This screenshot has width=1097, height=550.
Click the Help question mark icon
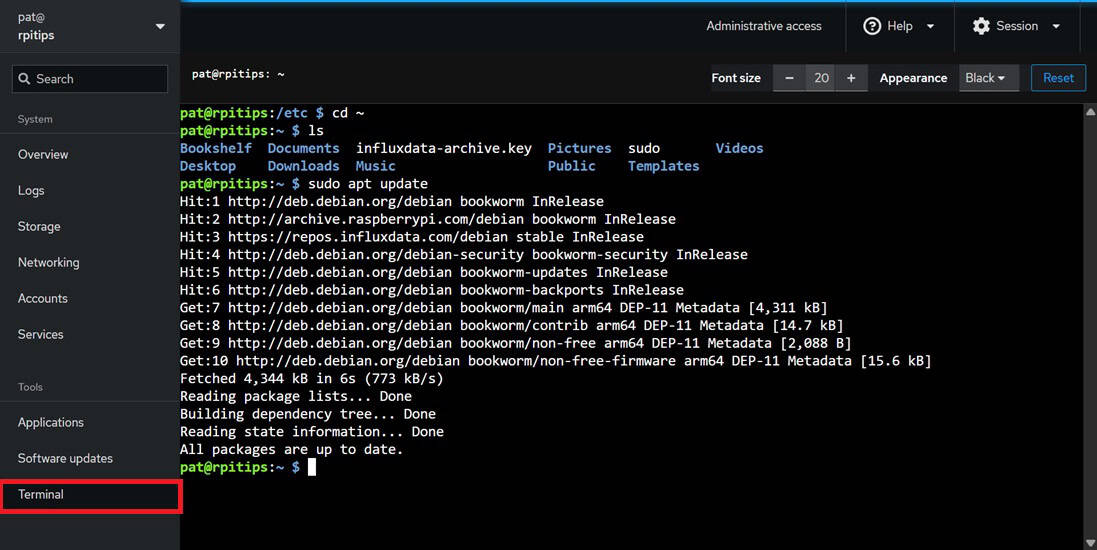[x=872, y=26]
